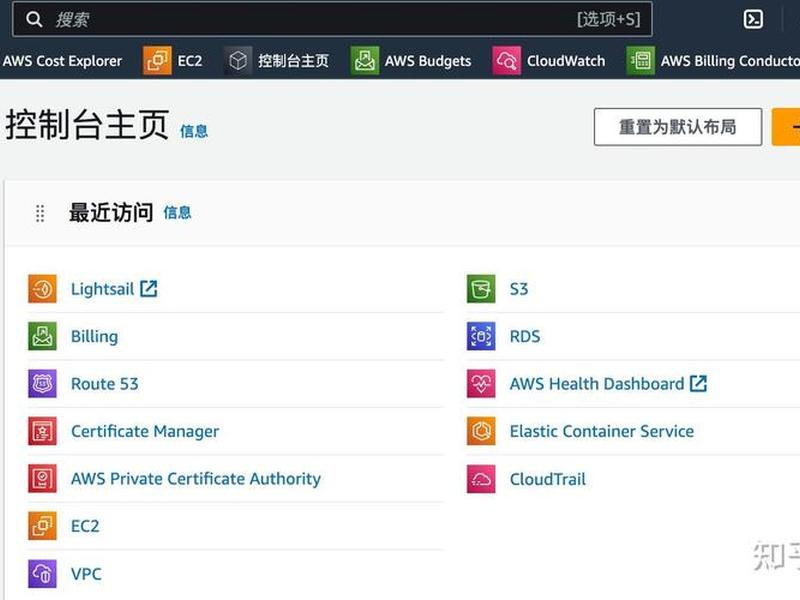This screenshot has height=600, width=800.
Task: Click AWS Budgets icon in favorites bar
Action: 365,61
